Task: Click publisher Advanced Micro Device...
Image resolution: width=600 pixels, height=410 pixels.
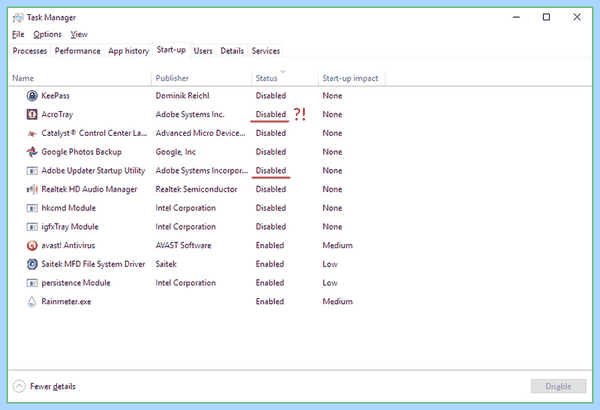Action: 201,133
